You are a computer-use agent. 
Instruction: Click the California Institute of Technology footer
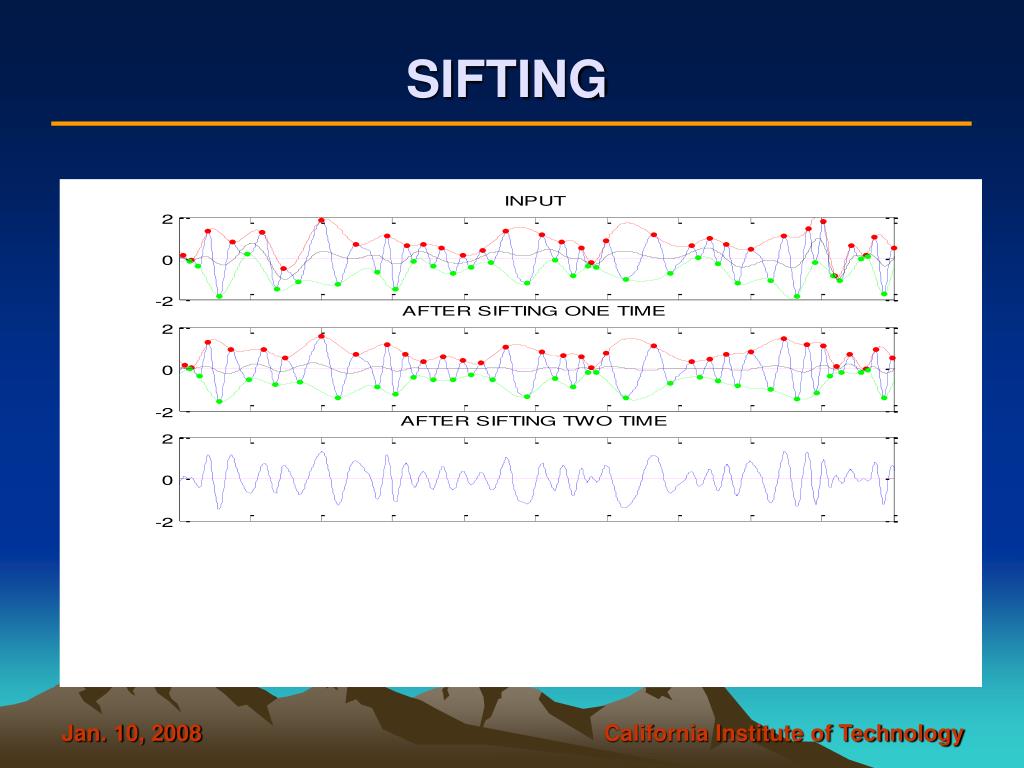(x=784, y=734)
